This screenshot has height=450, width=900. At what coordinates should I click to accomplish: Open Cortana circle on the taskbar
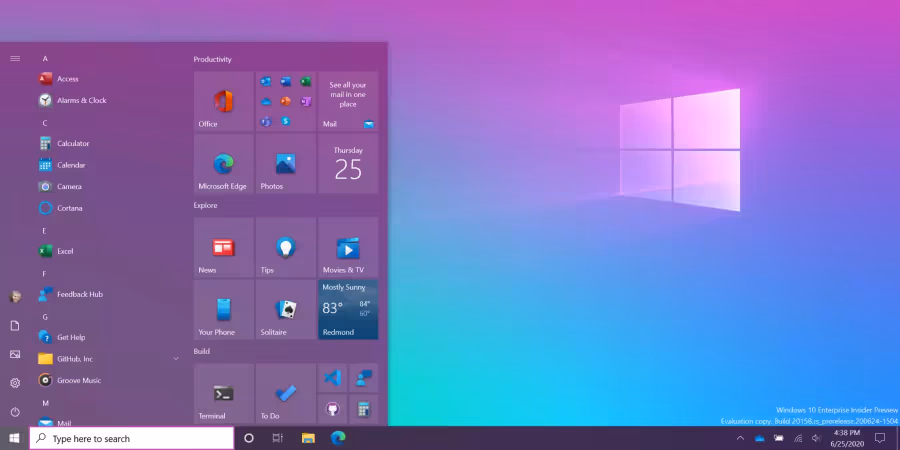[x=249, y=439]
